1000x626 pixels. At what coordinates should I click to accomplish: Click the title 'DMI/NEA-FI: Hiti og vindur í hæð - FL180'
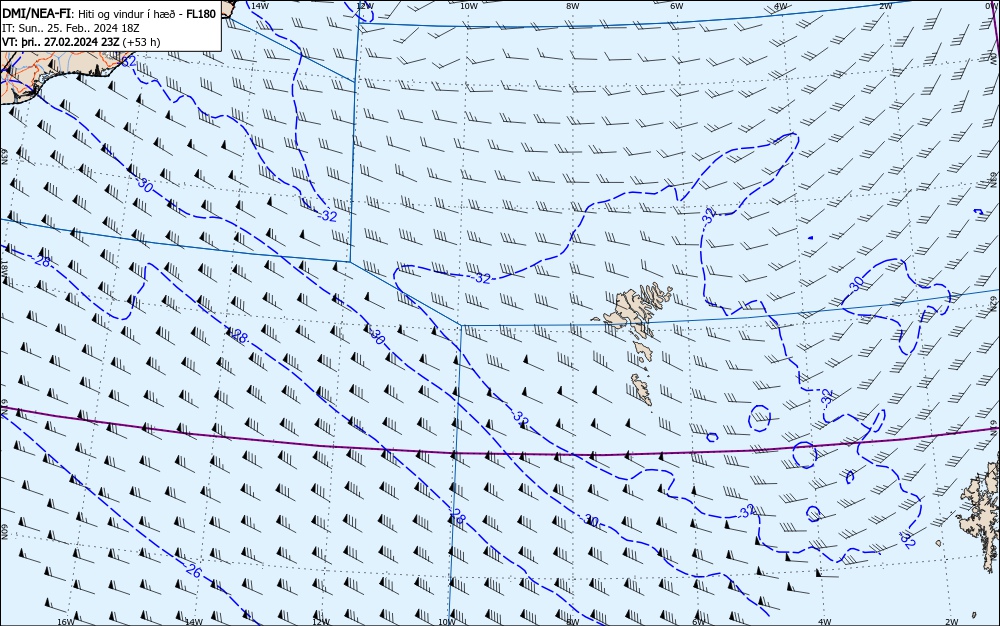[x=109, y=14]
